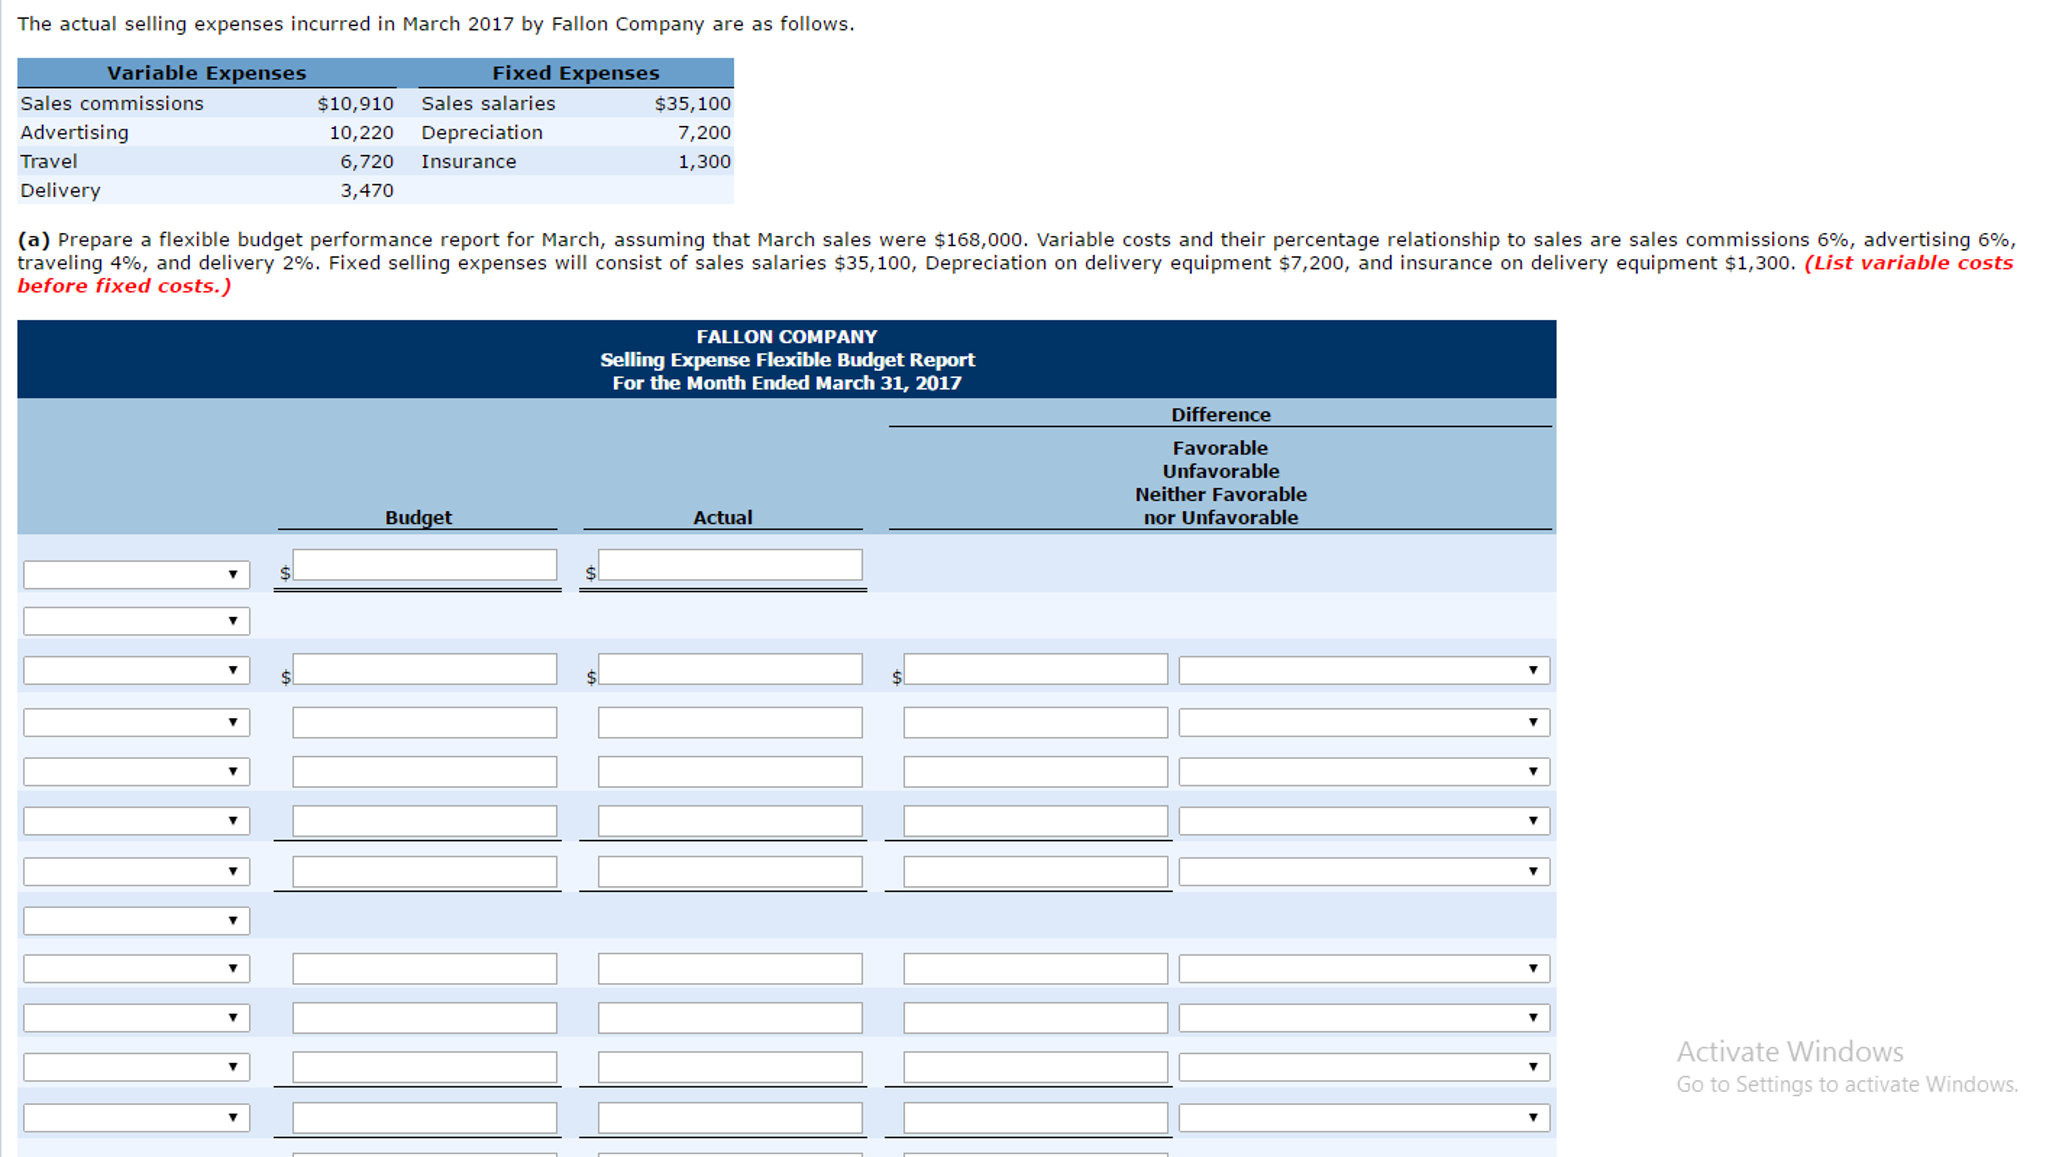Open the fifth row Favorable/Unfavorable dropdown

click(1364, 771)
